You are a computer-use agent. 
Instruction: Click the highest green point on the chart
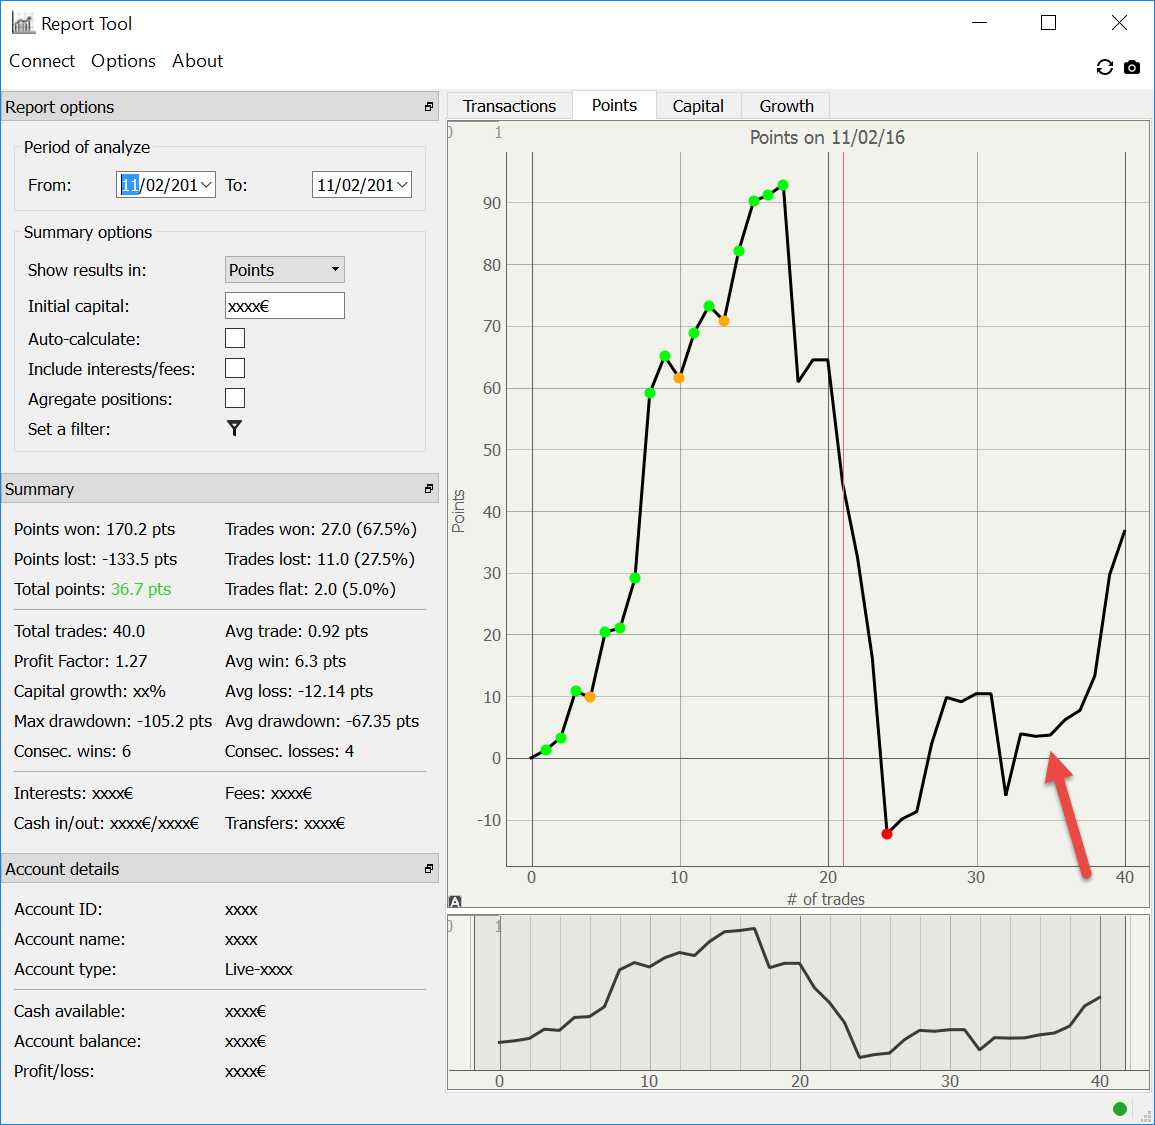pos(783,185)
